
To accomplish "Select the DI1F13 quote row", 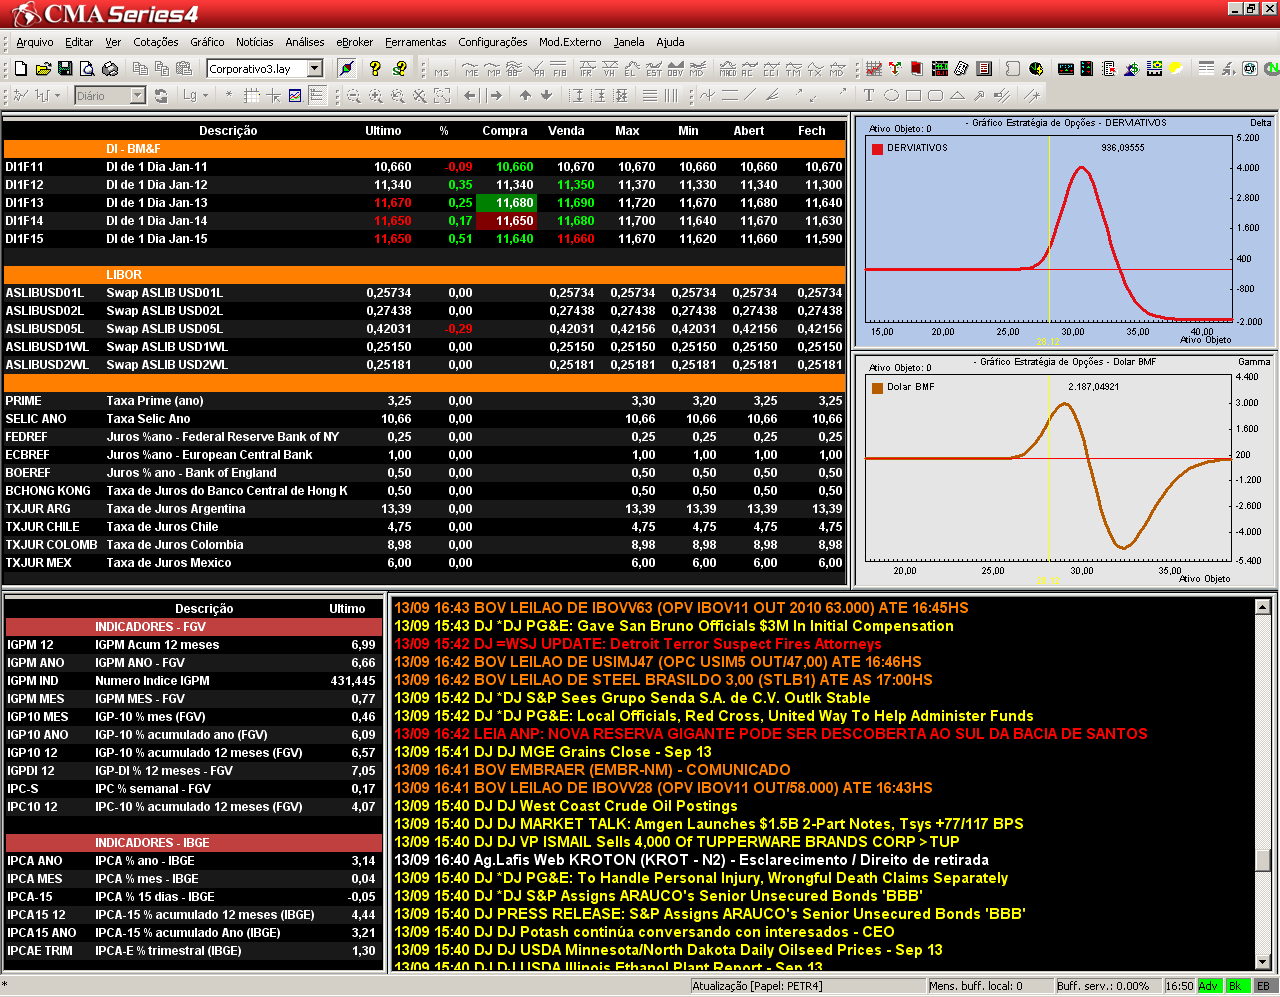I will (424, 203).
